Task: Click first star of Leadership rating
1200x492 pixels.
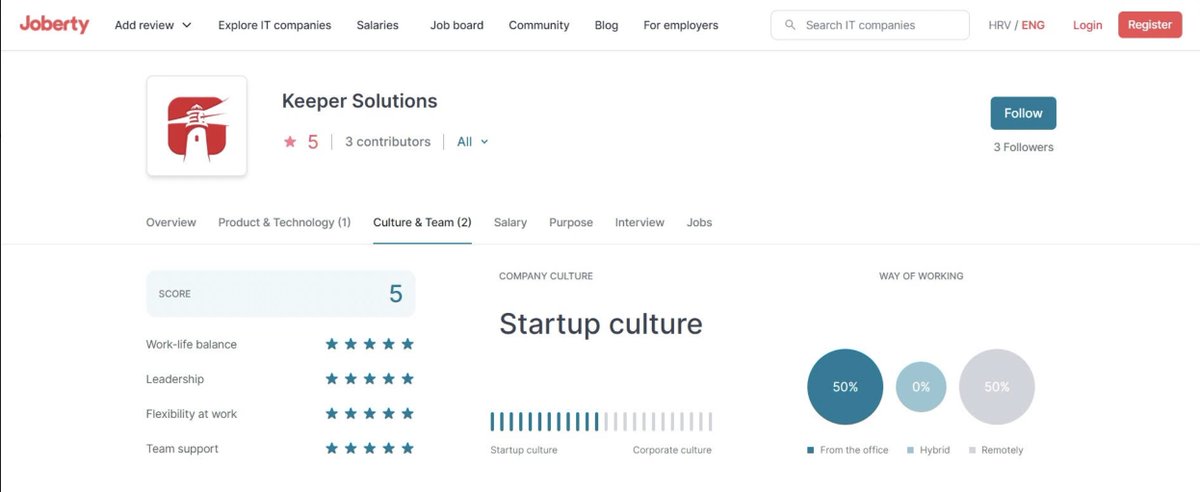Action: click(x=332, y=379)
